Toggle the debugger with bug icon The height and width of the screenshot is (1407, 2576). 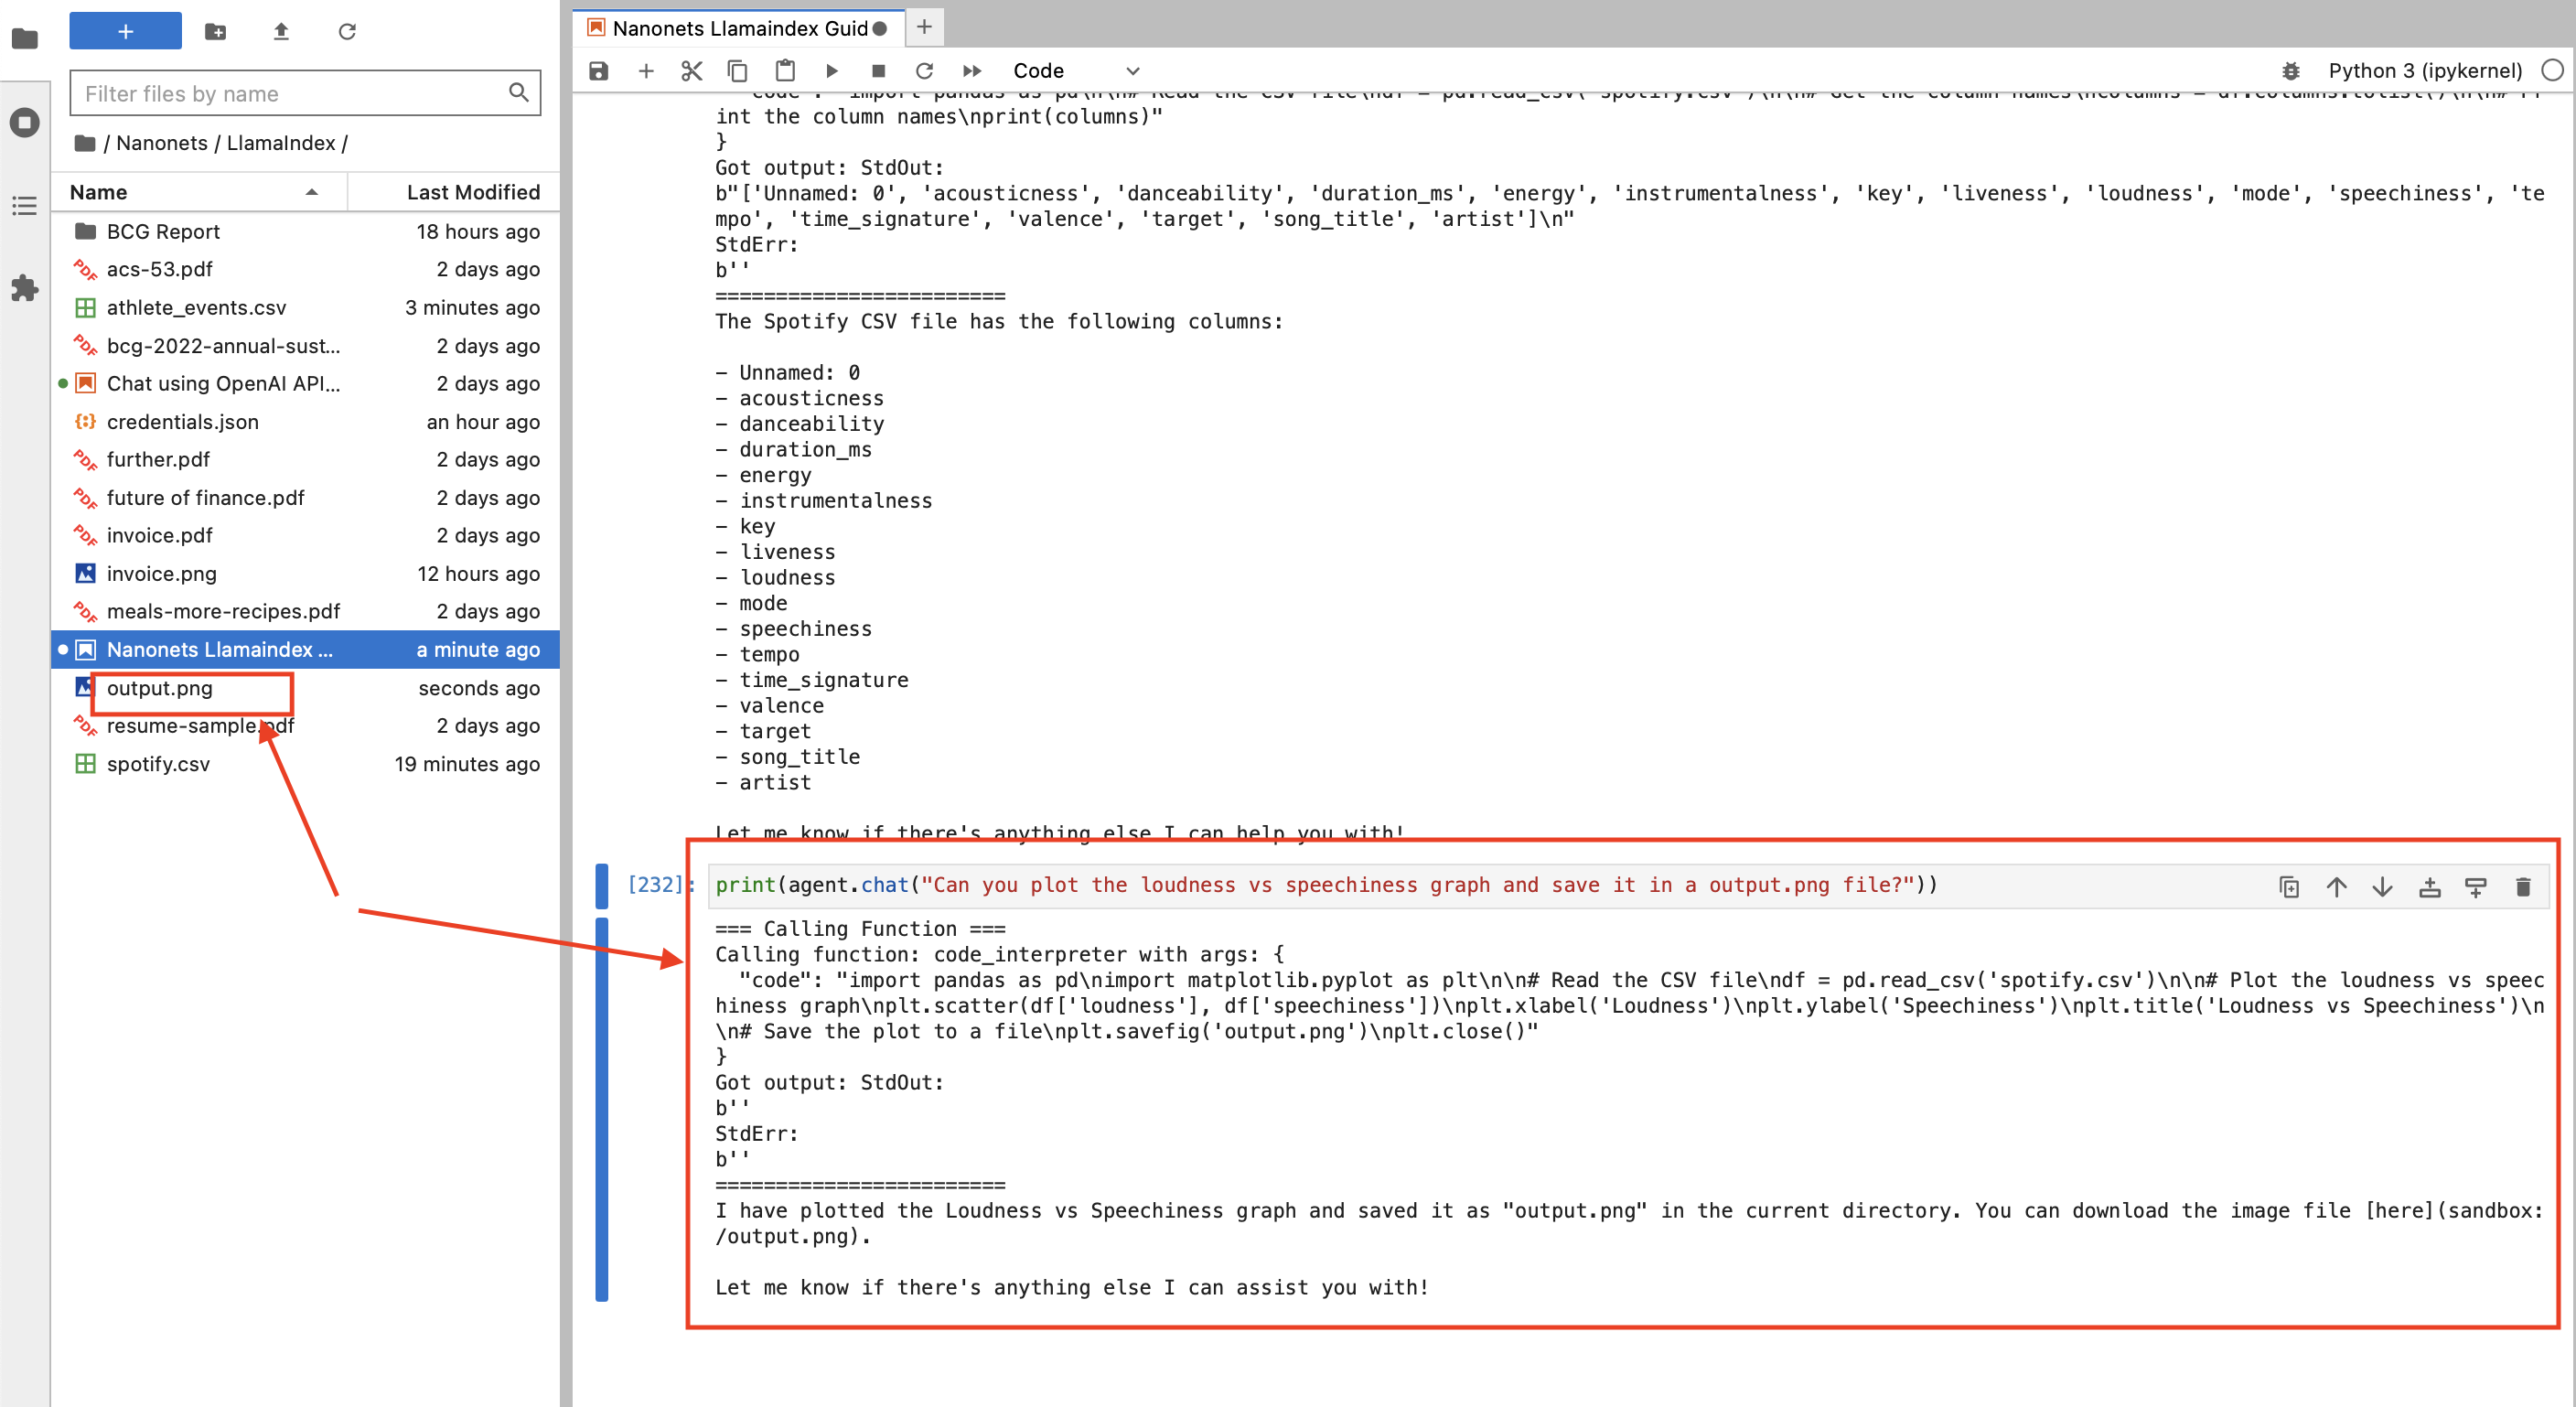tap(2292, 70)
